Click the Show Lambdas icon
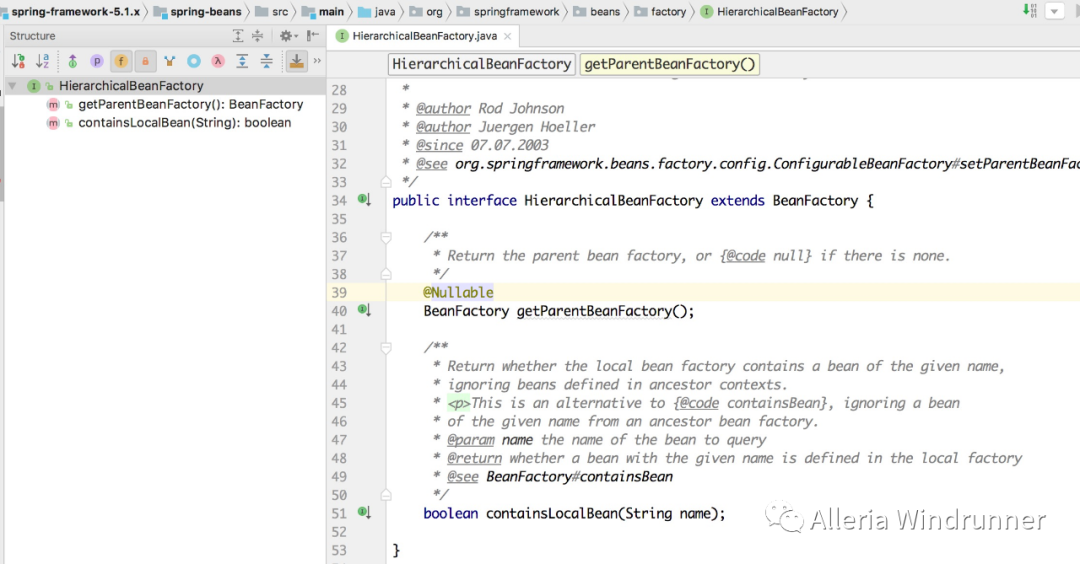This screenshot has width=1080, height=564. (x=218, y=61)
